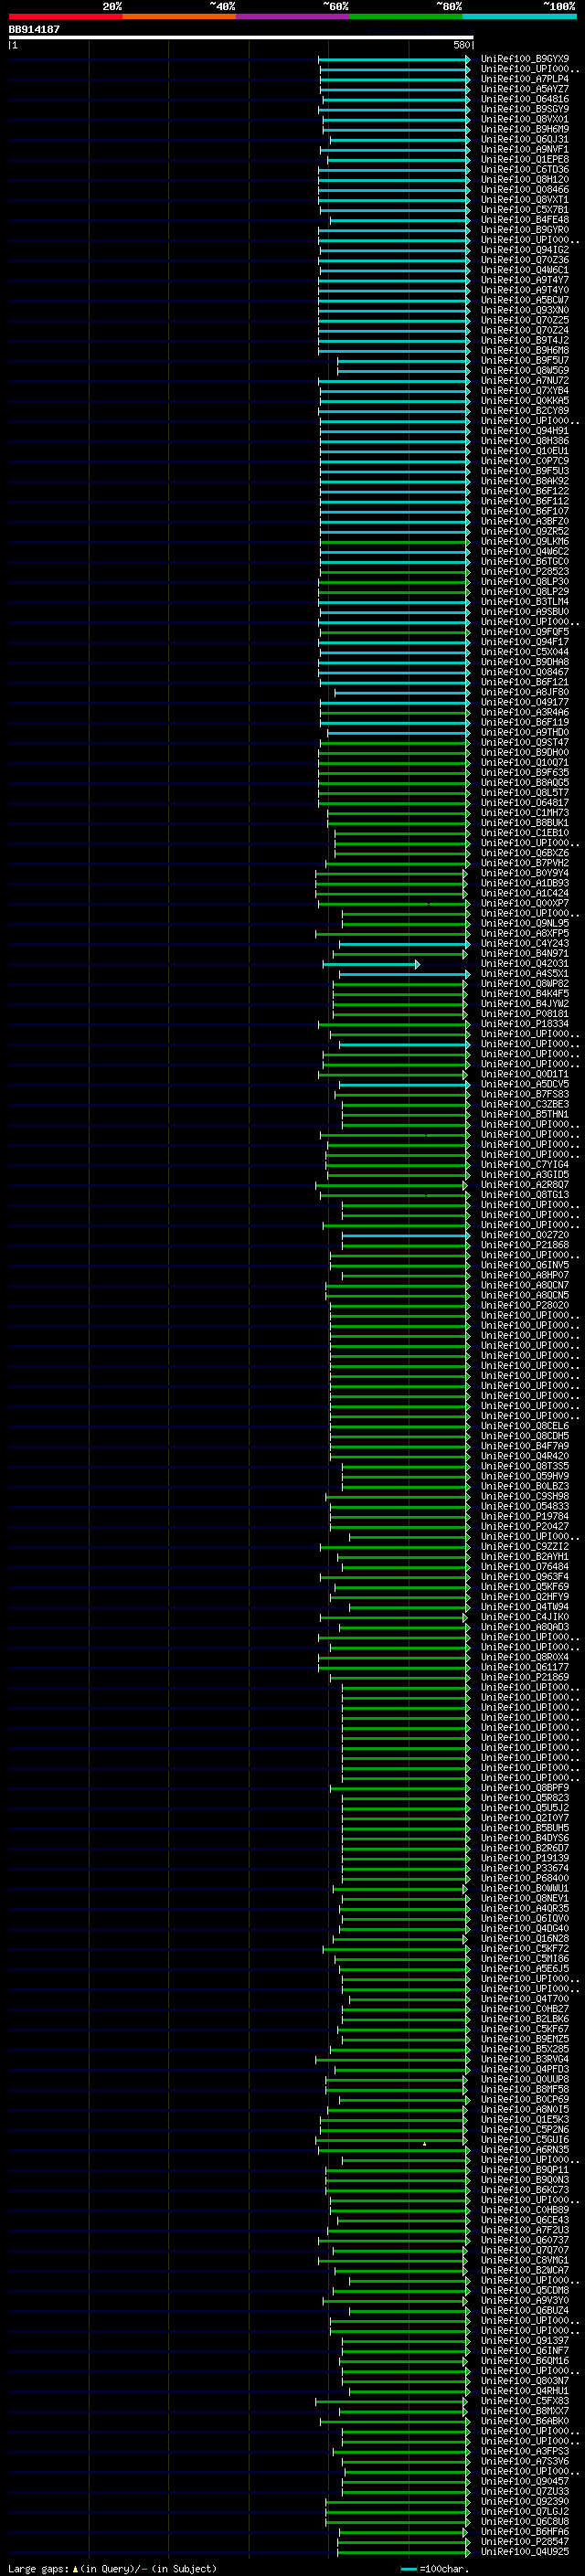585x2576 pixels.
Task: Open hit UniRef100_C6TD36
Action: [524, 169]
